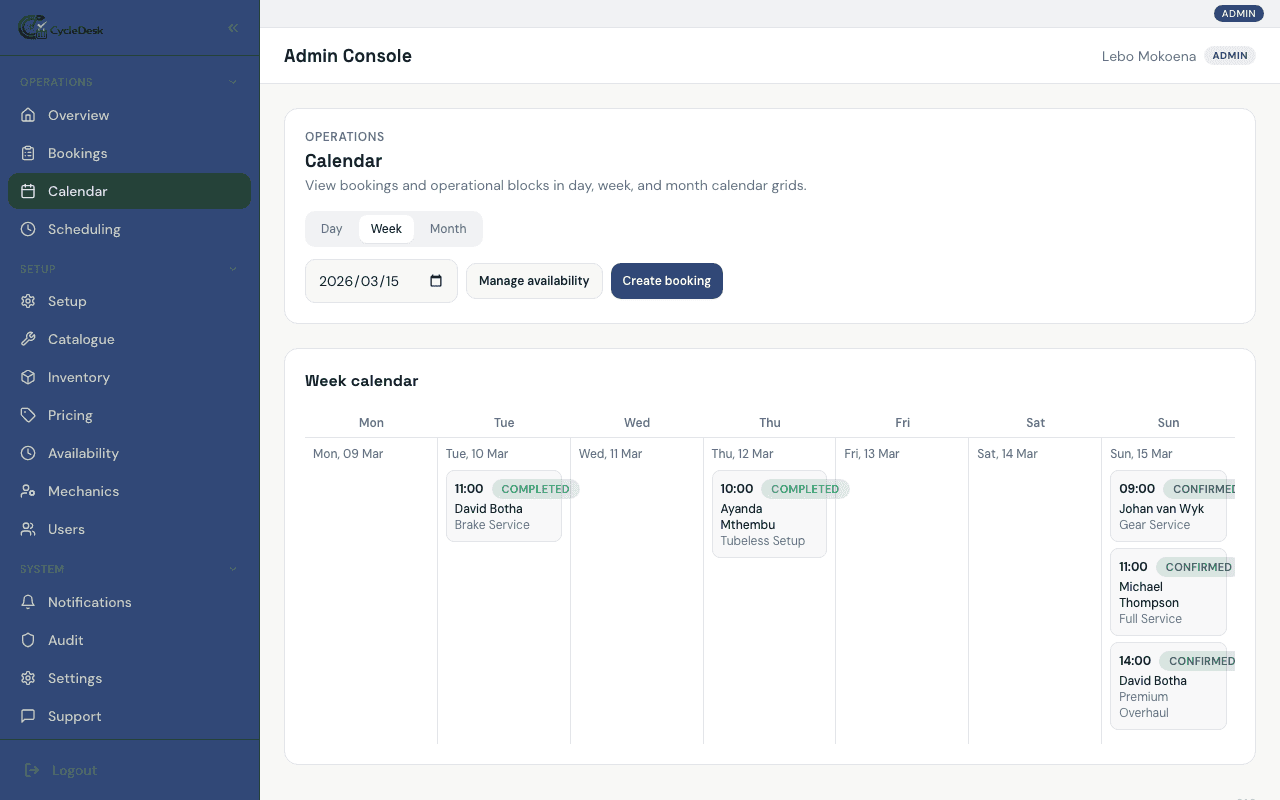
Task: Click the Mechanics people icon
Action: pyautogui.click(x=28, y=491)
